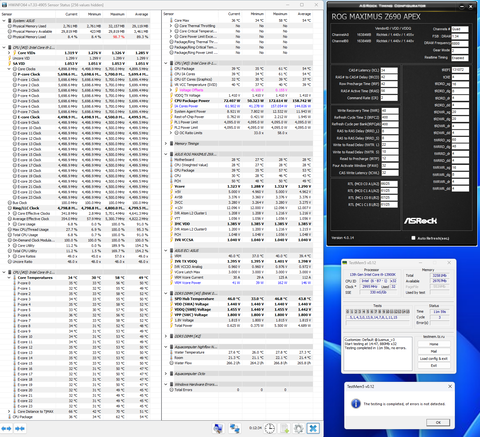This screenshot has height=437, width=480.
Task: Open the HWiNFO monitor-with-tools icon
Action: point(218,428)
